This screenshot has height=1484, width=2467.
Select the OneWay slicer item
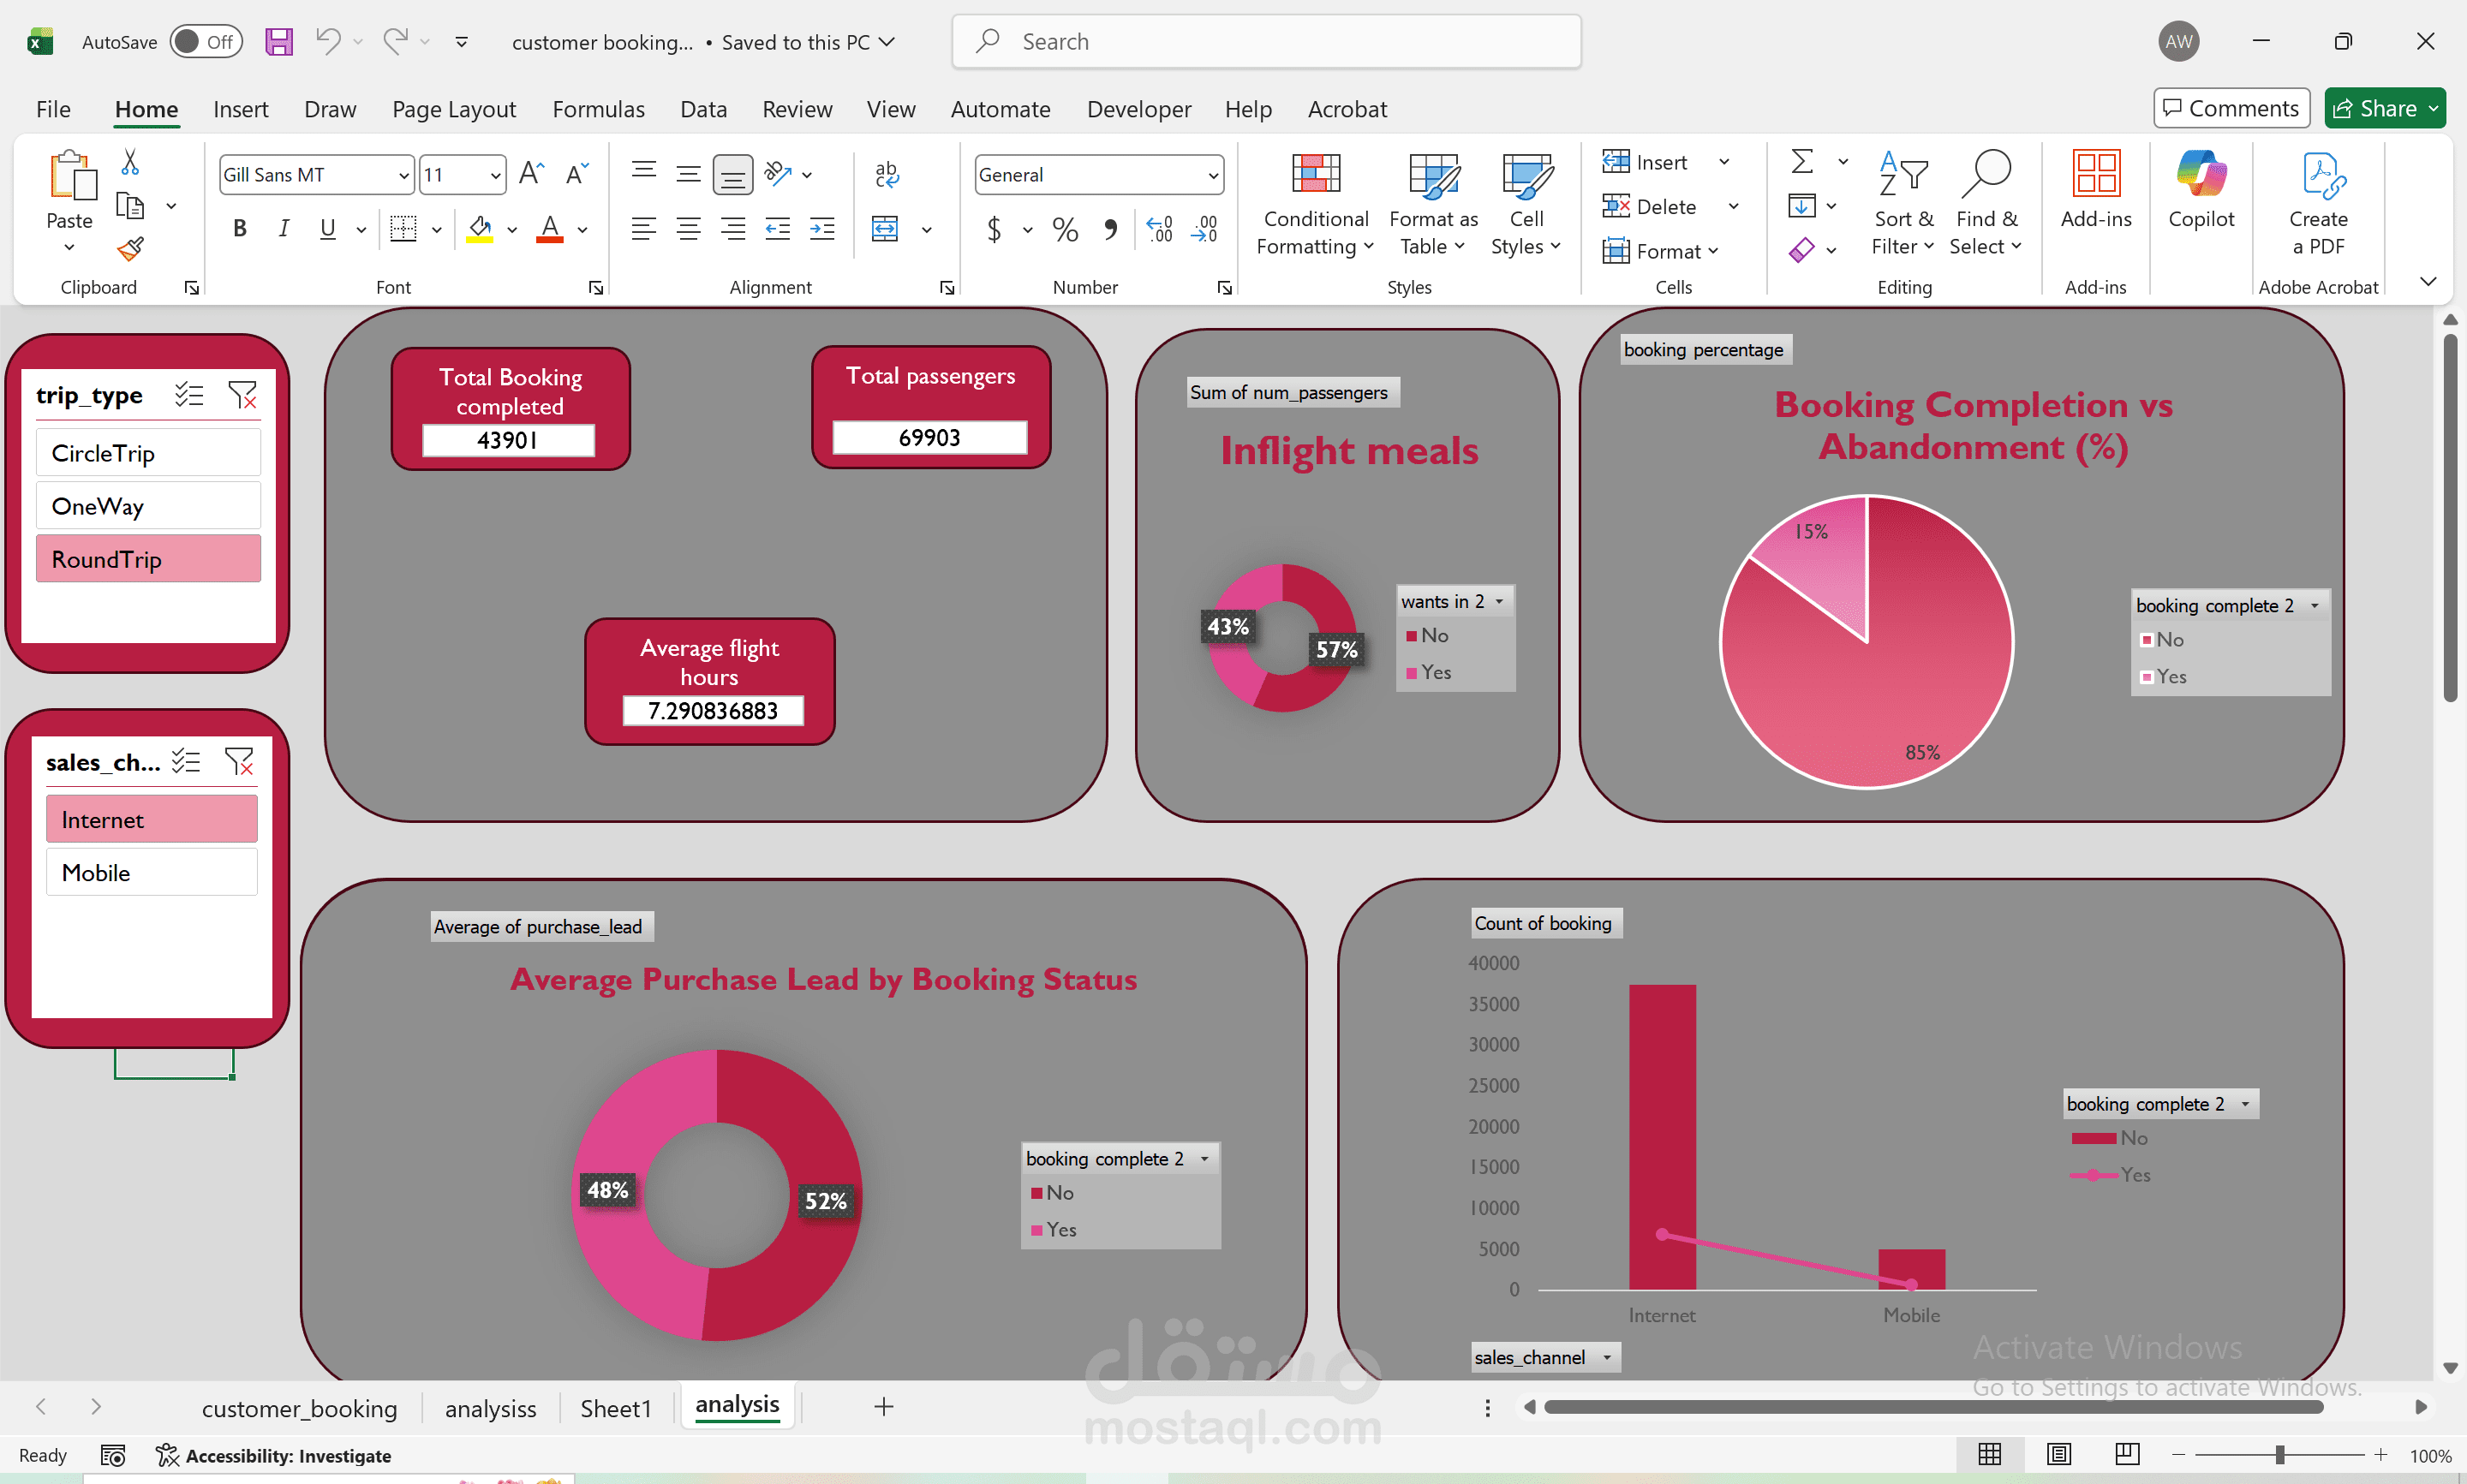[x=148, y=506]
